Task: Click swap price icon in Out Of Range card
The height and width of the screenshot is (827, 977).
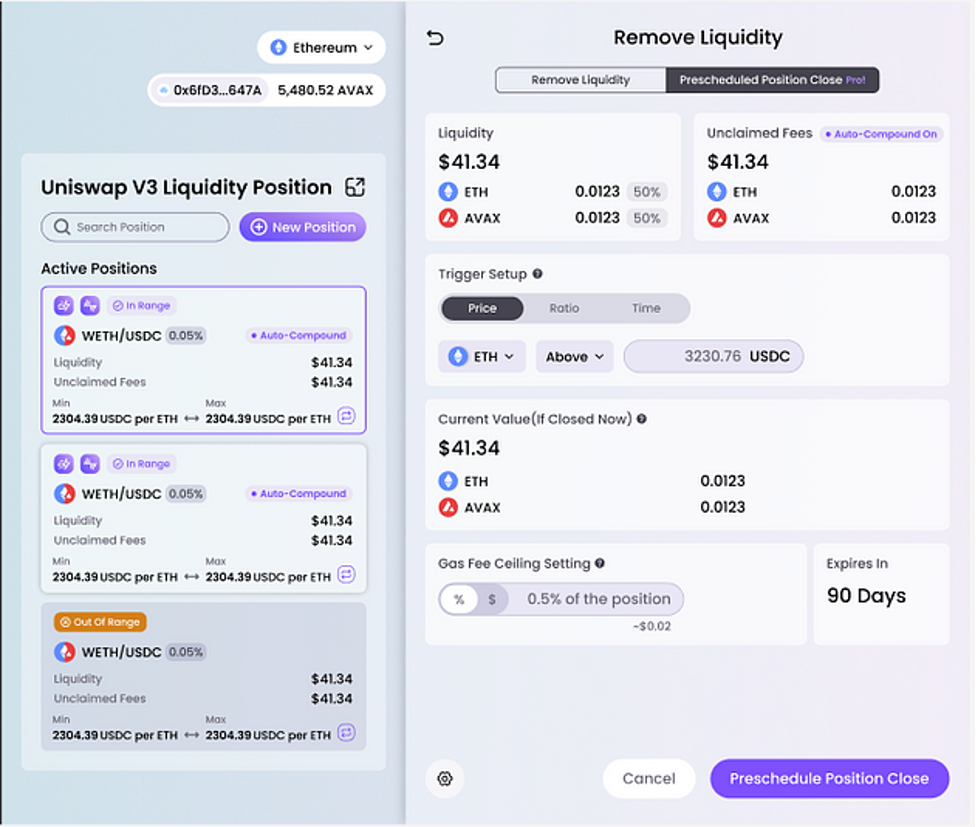Action: [x=346, y=732]
